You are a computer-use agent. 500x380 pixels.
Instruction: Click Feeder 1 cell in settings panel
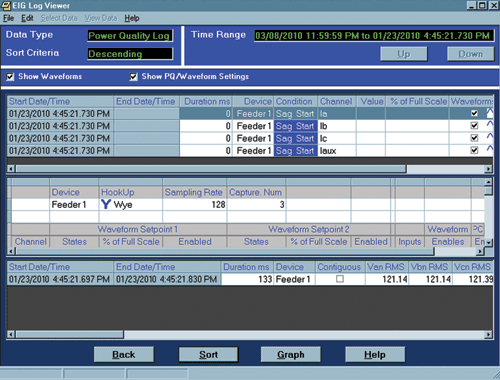pos(74,204)
